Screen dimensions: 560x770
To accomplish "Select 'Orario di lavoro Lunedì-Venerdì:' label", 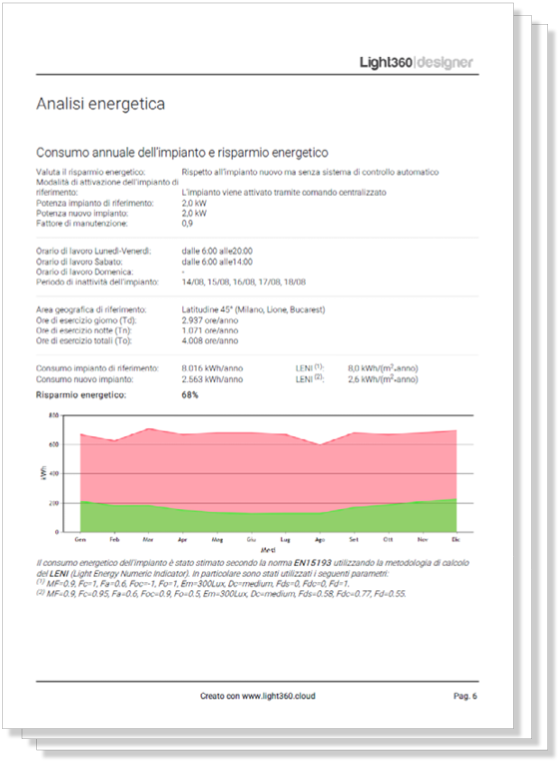I will 93,251.
